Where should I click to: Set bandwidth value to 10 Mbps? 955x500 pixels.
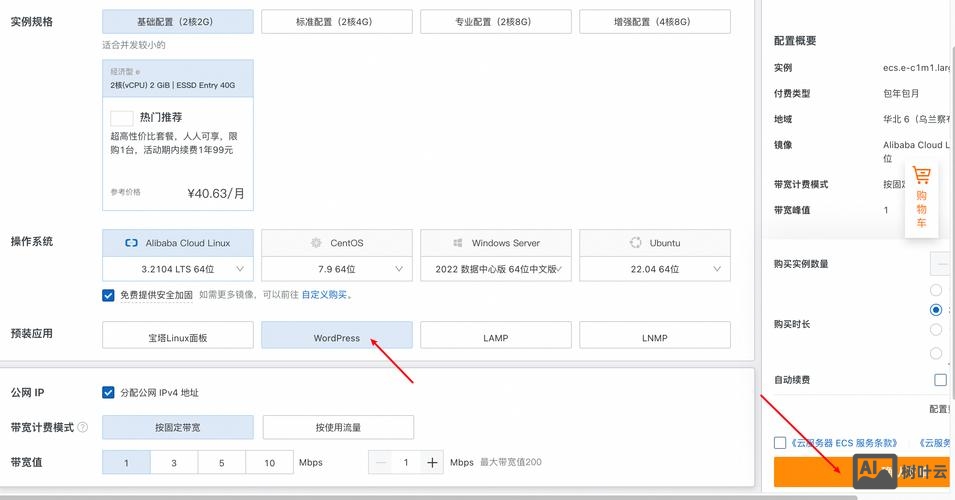pyautogui.click(x=269, y=462)
